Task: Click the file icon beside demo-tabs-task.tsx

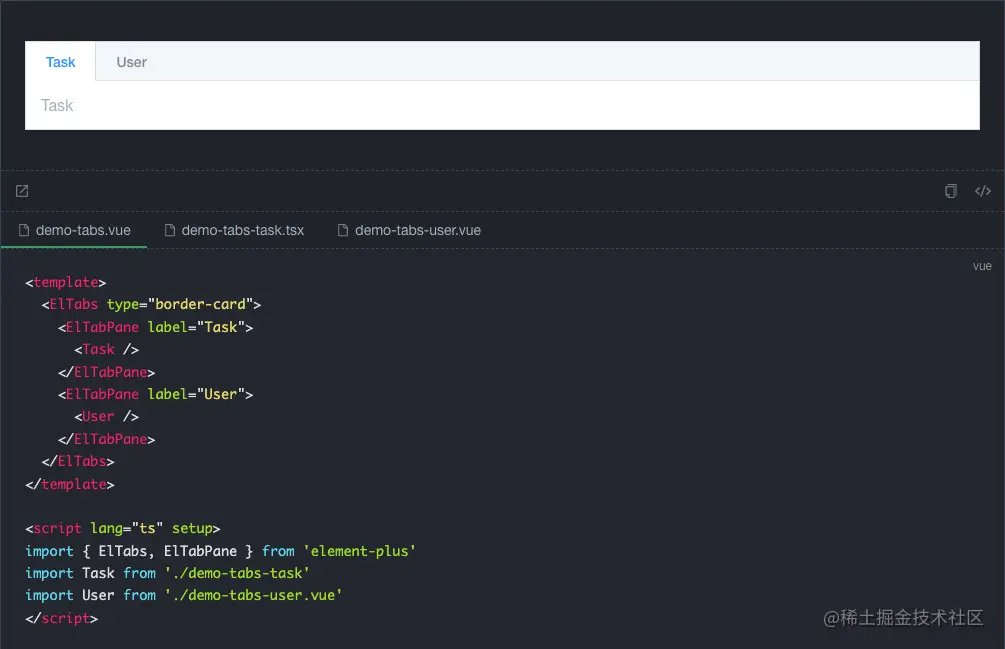Action: (170, 230)
